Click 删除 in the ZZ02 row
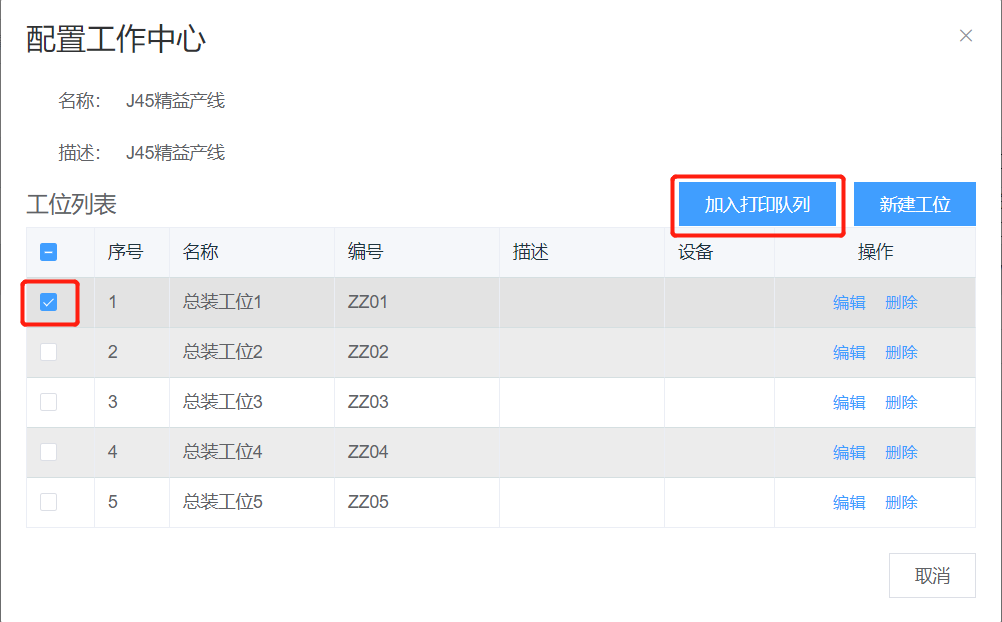1002x622 pixels. [x=901, y=353]
